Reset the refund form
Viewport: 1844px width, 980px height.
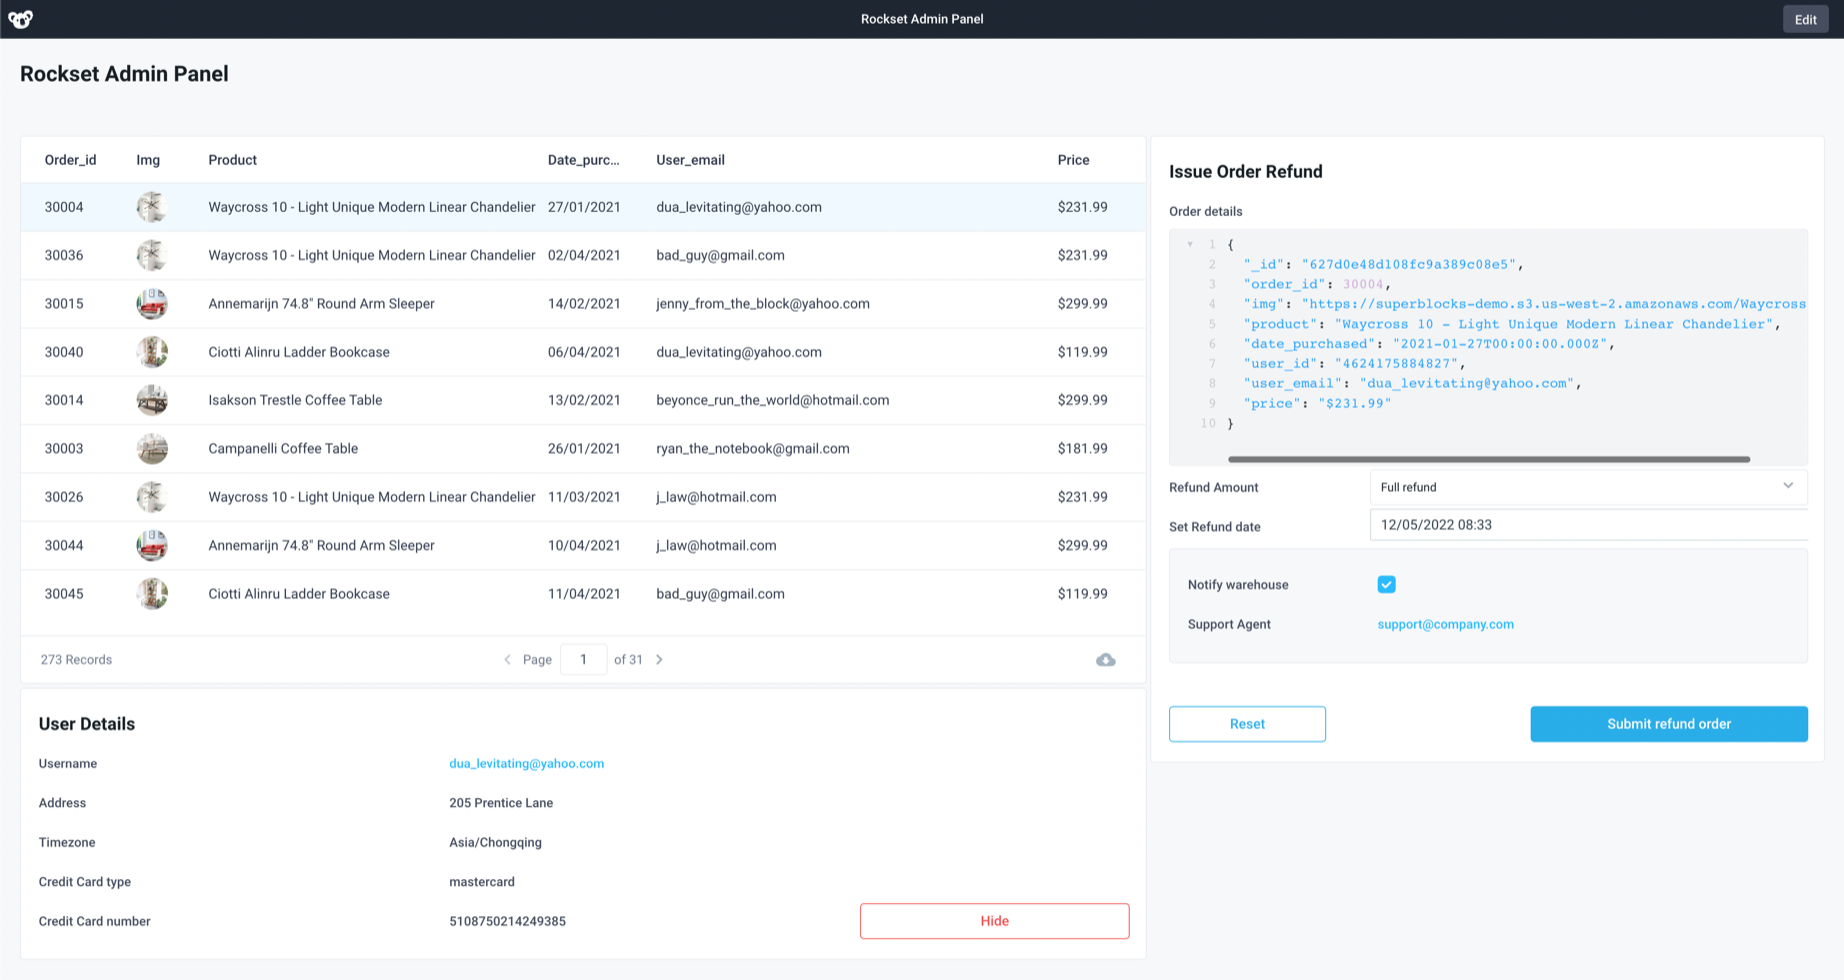coord(1247,723)
